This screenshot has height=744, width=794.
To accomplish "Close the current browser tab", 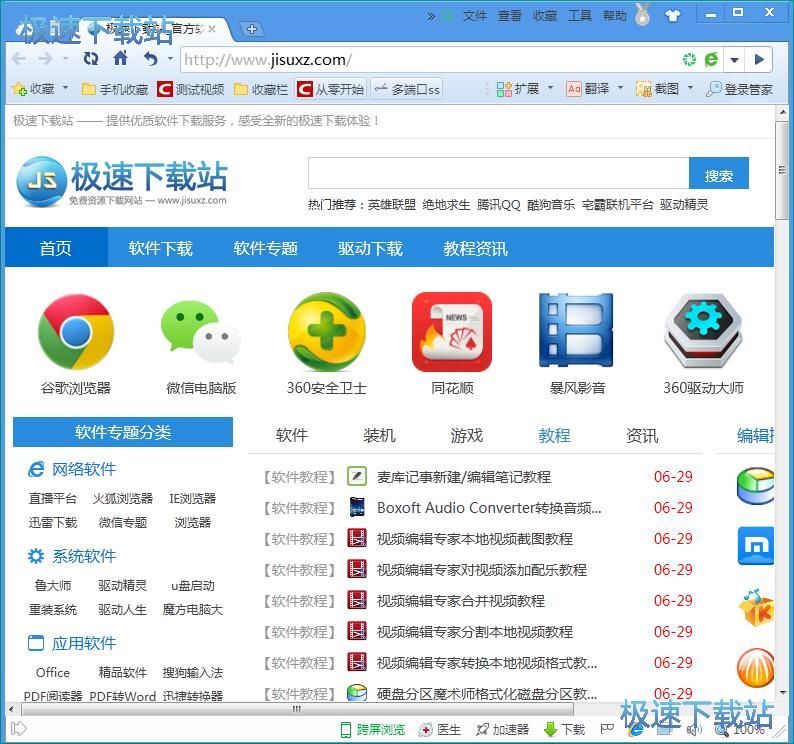I will [x=212, y=29].
